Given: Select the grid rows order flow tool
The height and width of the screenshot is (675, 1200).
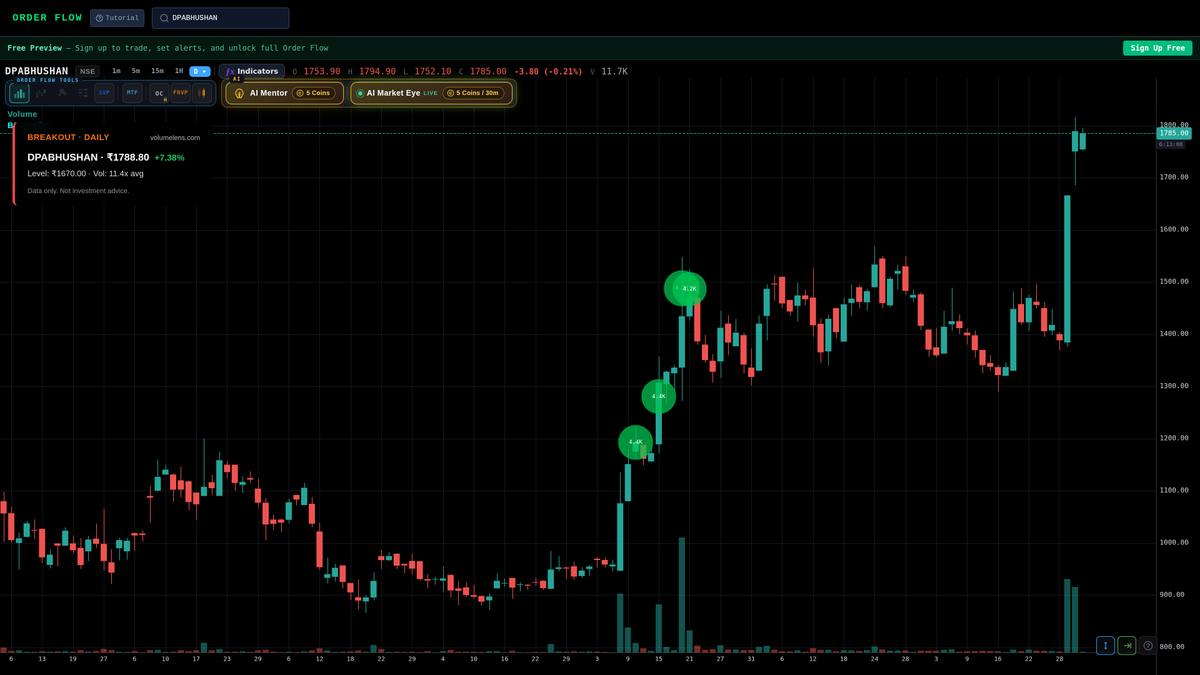Looking at the screenshot, I should coord(83,93).
